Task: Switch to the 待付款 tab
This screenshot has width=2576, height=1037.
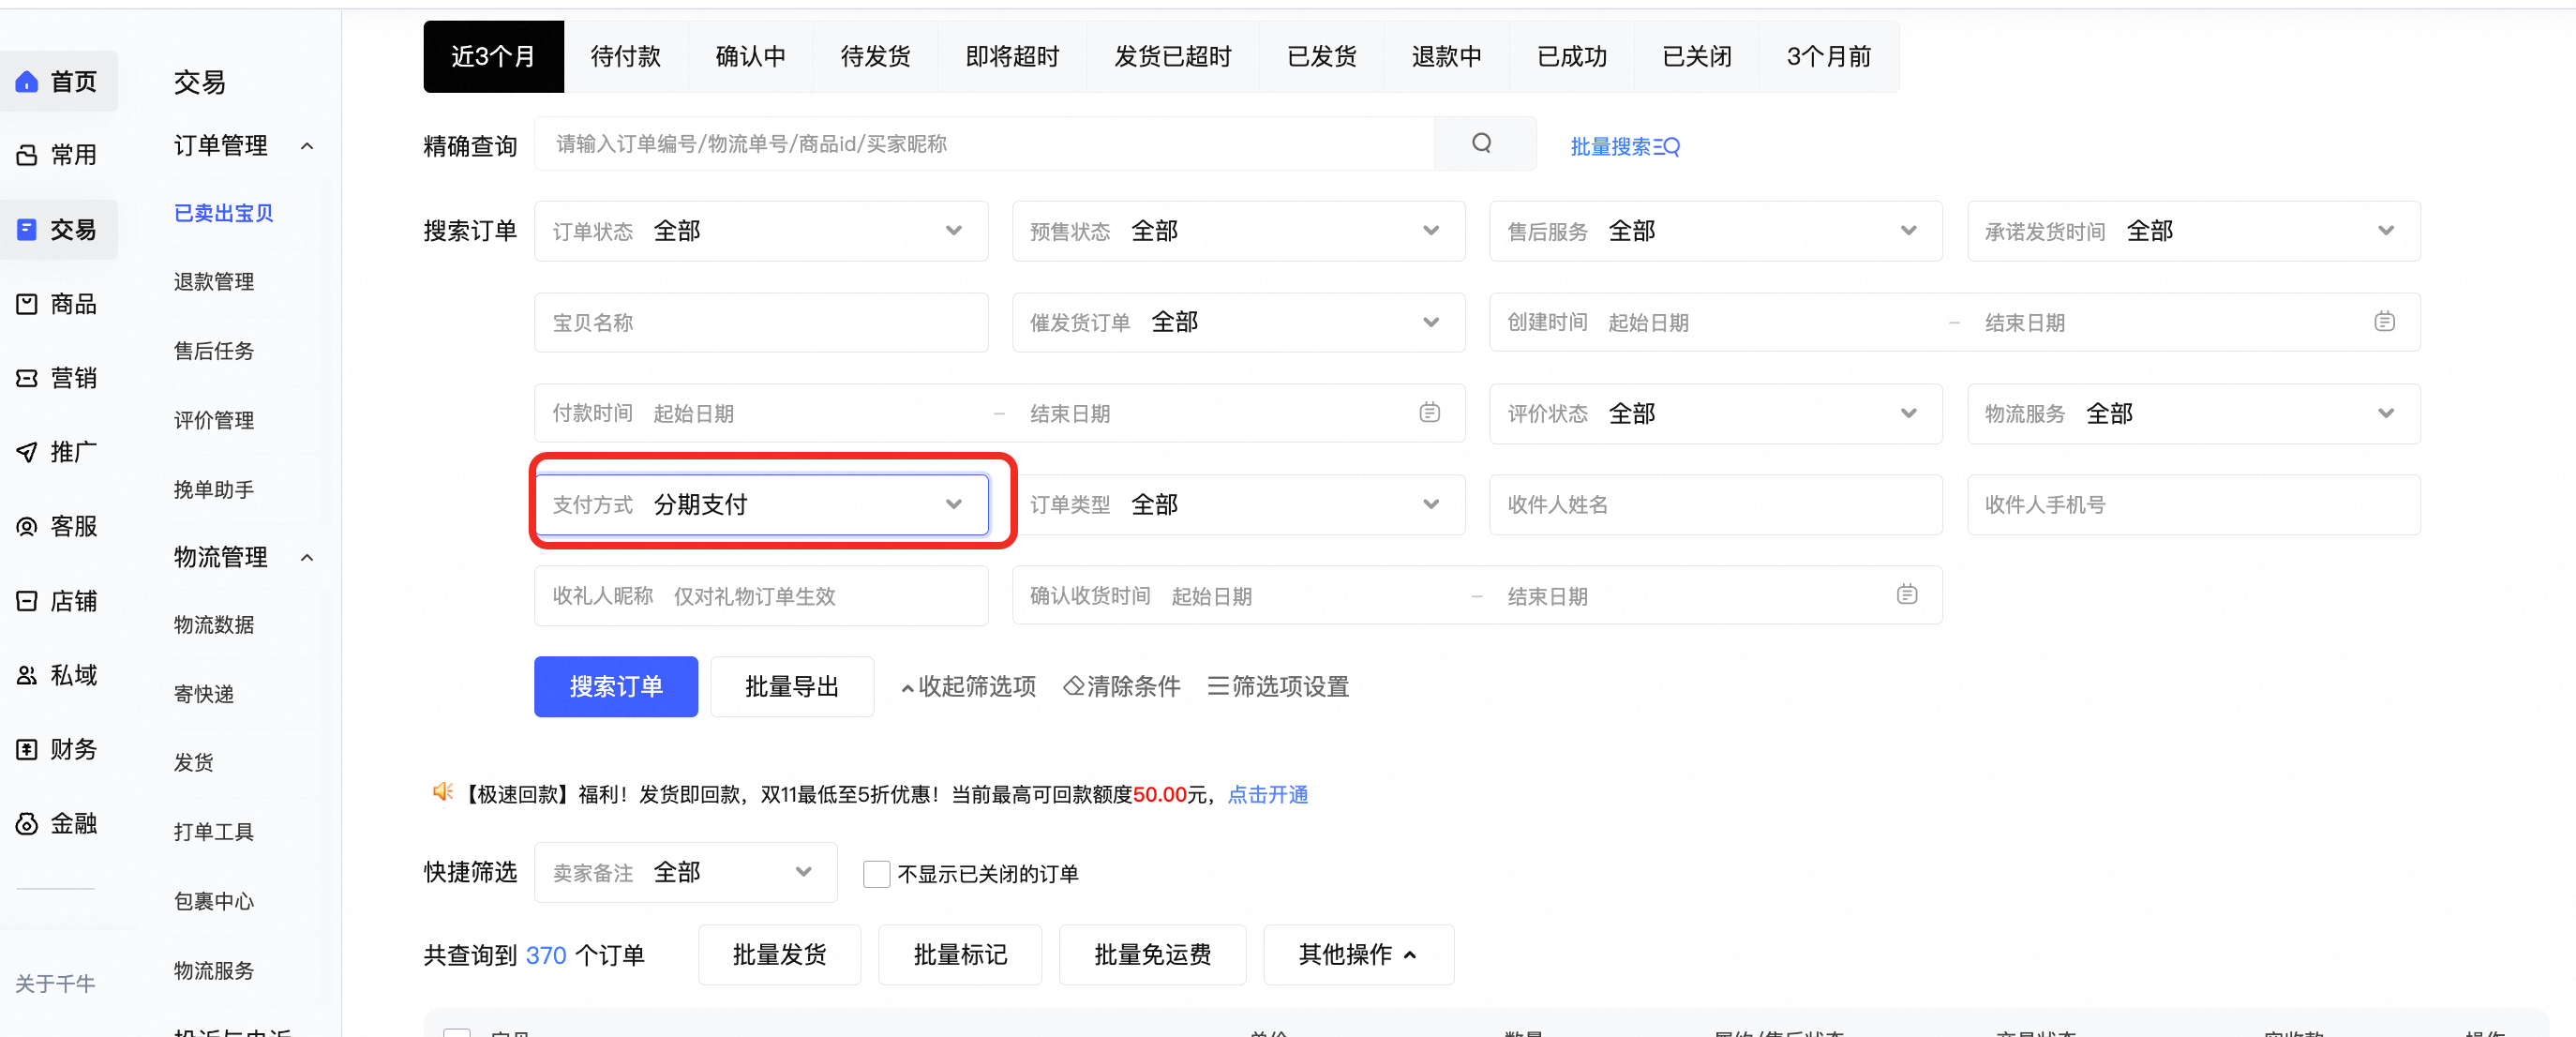Action: (626, 57)
